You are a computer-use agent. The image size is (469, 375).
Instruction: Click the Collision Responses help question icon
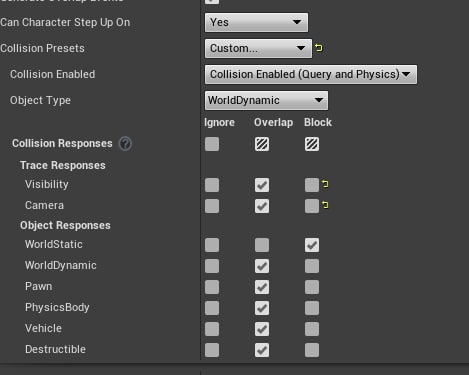[126, 144]
